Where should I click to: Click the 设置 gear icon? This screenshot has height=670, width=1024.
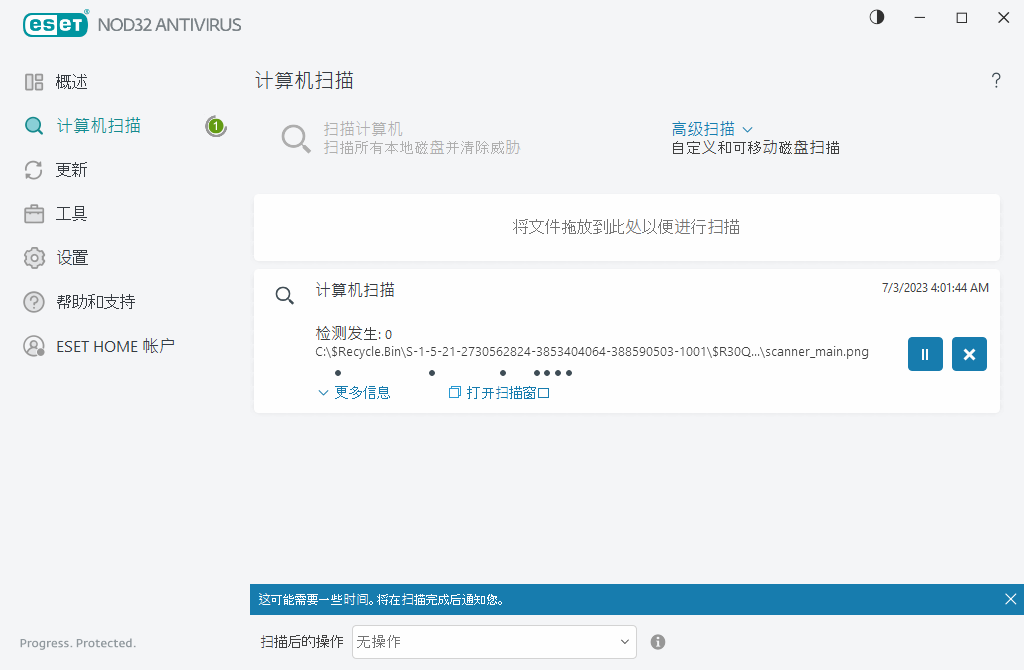click(33, 257)
